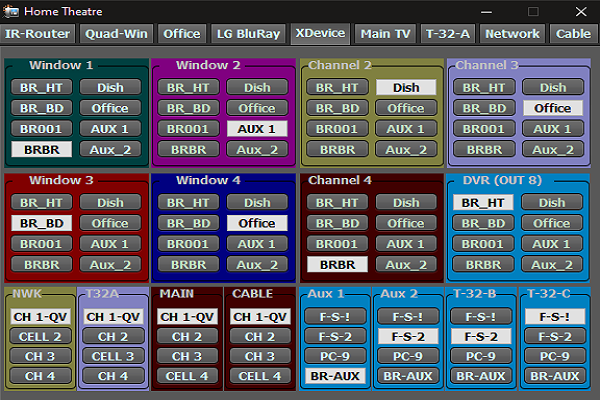600x400 pixels.
Task: Select Office input for Channel 2
Action: pos(406,108)
